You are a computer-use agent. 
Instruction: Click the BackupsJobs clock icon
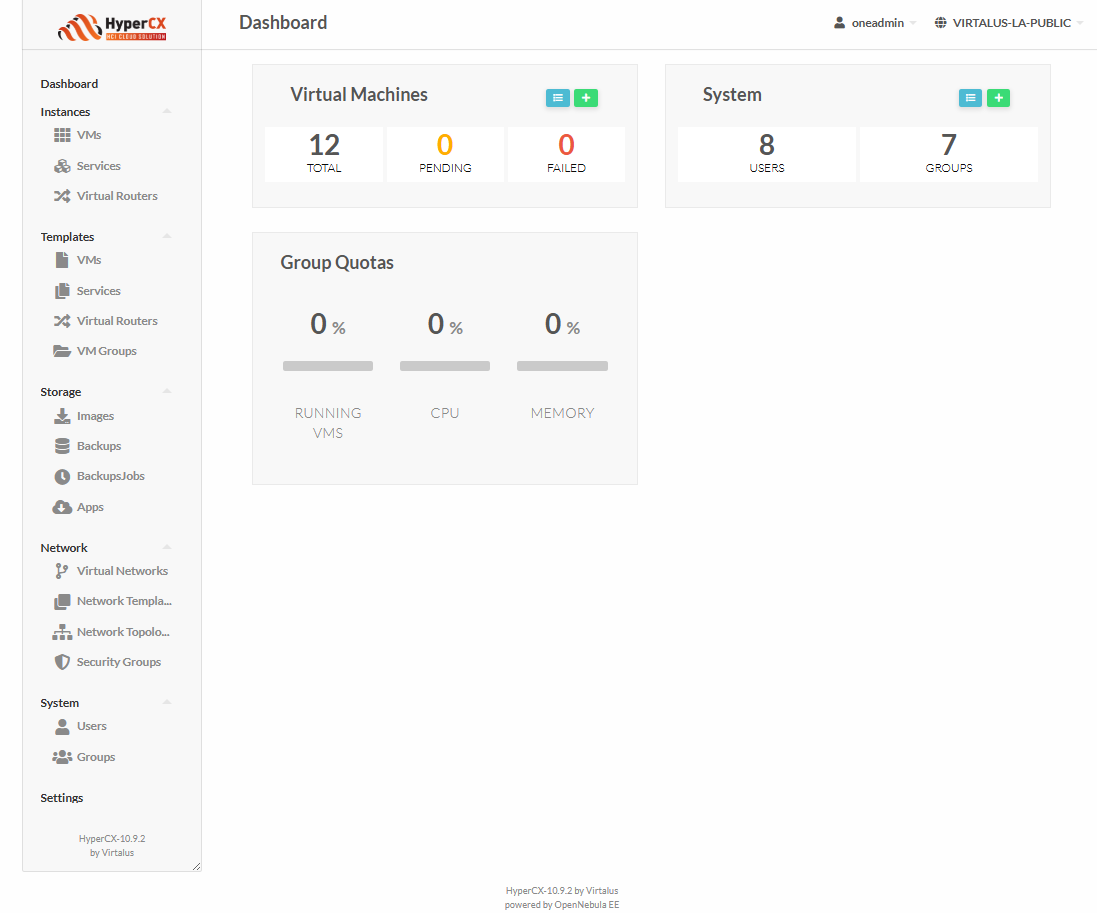(62, 477)
